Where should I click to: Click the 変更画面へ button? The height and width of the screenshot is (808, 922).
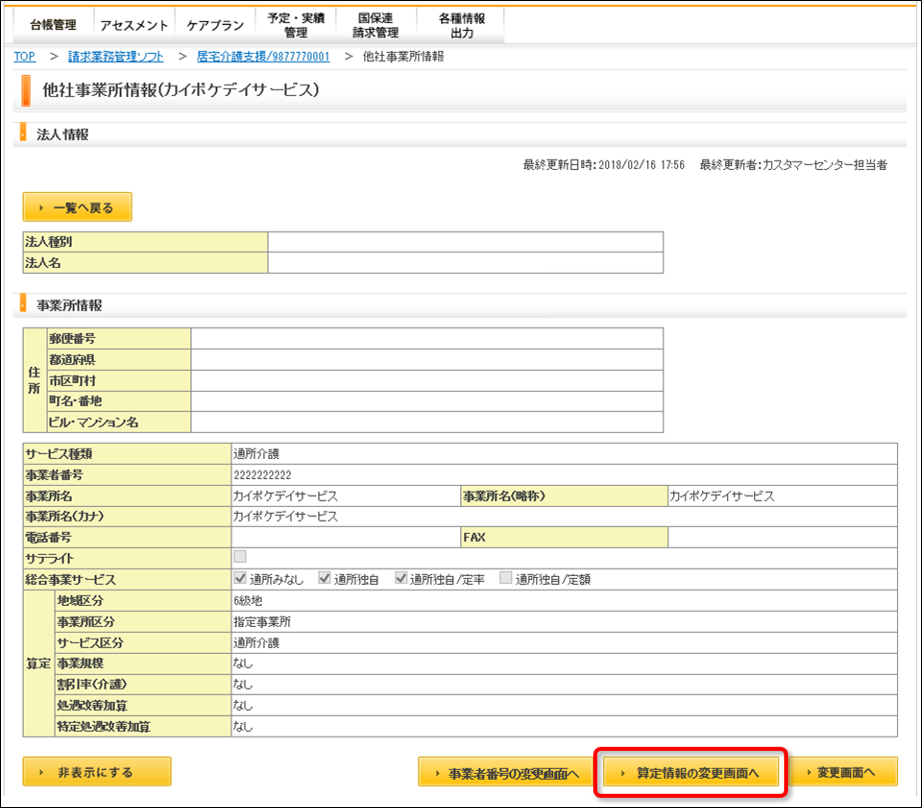pos(842,772)
